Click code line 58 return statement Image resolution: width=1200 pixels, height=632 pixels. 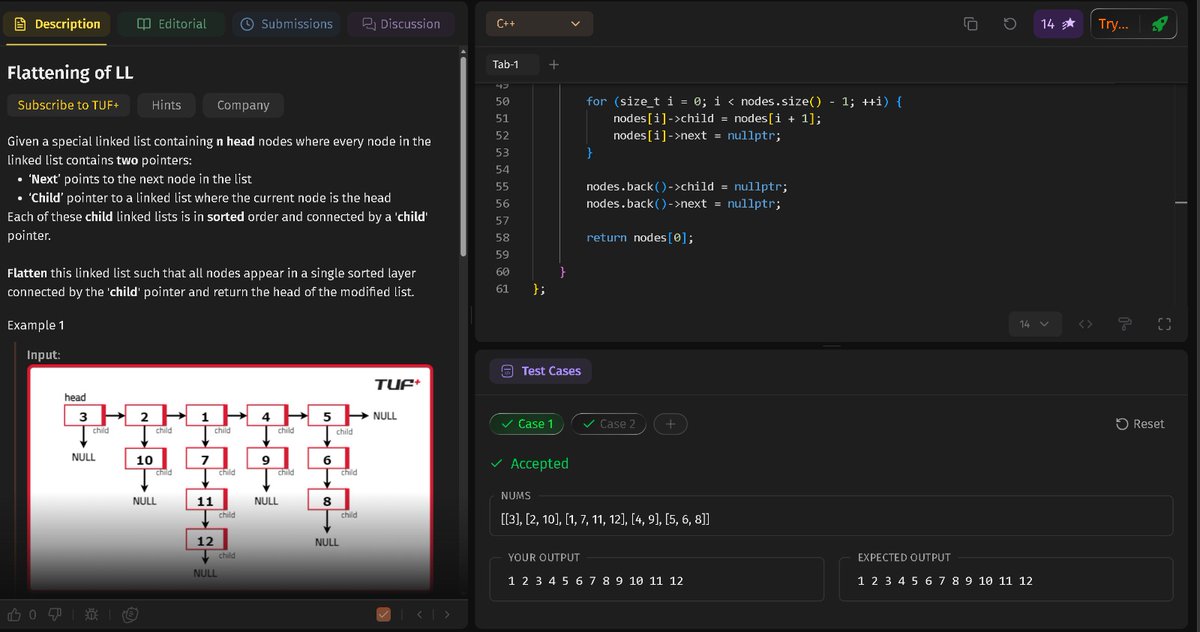click(x=639, y=238)
